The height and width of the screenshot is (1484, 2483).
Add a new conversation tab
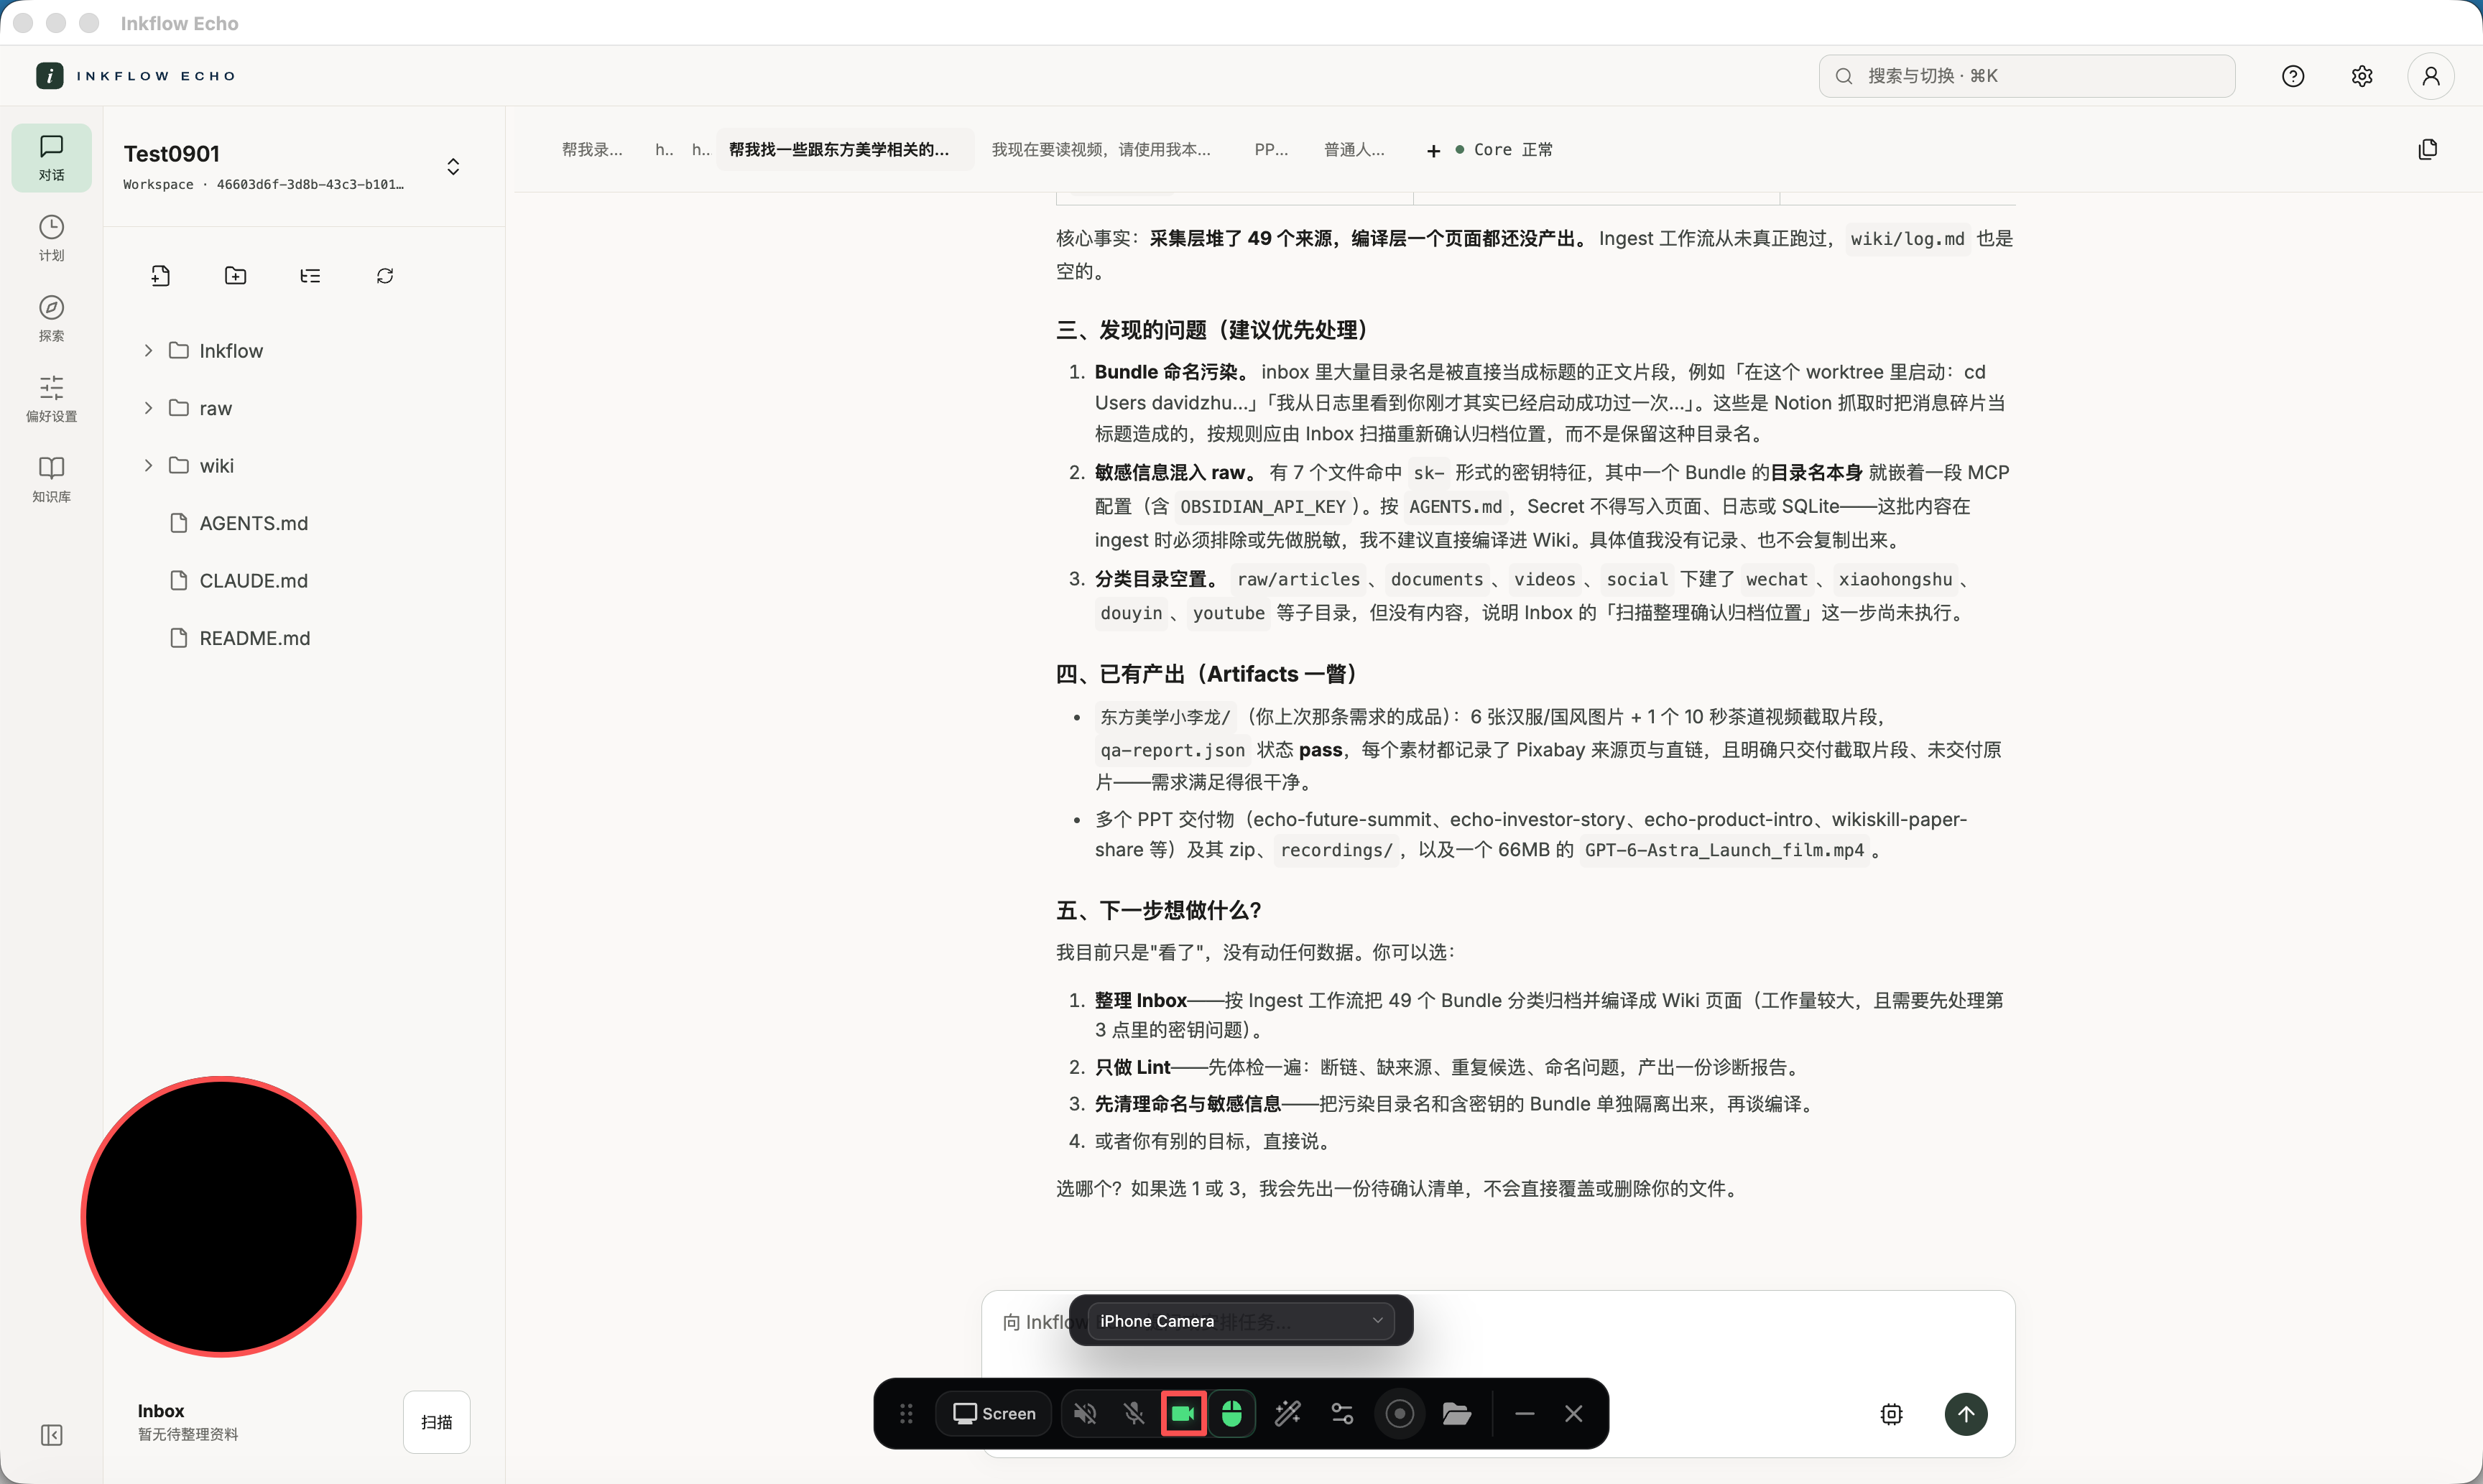click(1433, 151)
